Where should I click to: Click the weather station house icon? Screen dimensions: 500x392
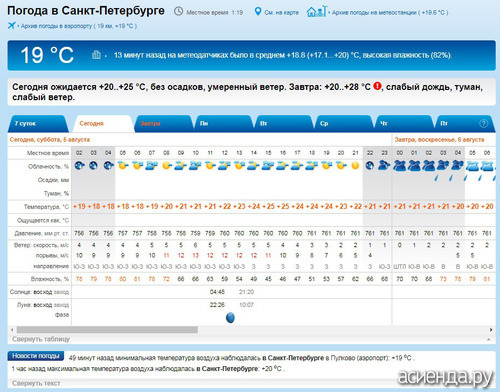[x=317, y=12]
